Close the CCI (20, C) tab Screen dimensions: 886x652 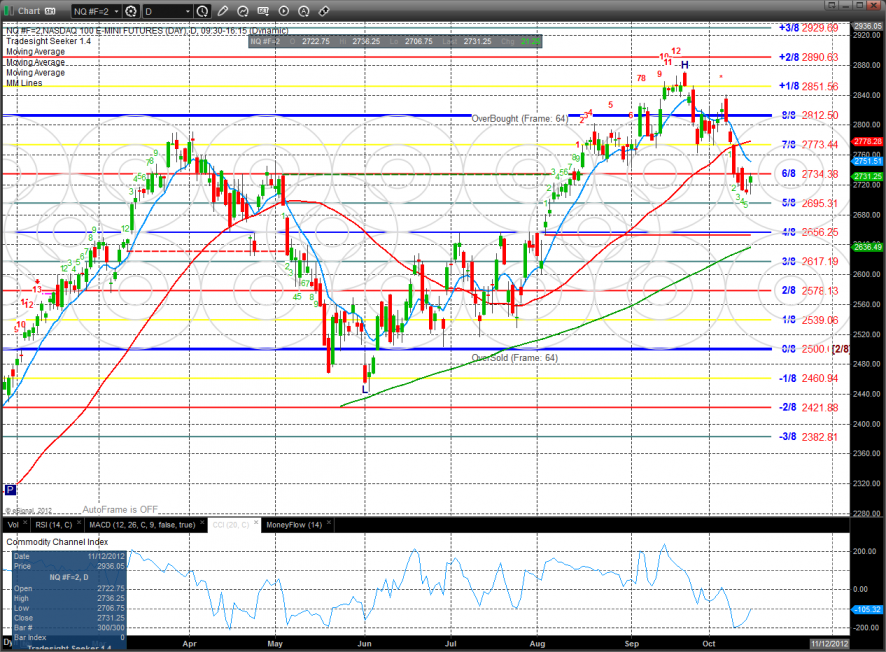256,523
